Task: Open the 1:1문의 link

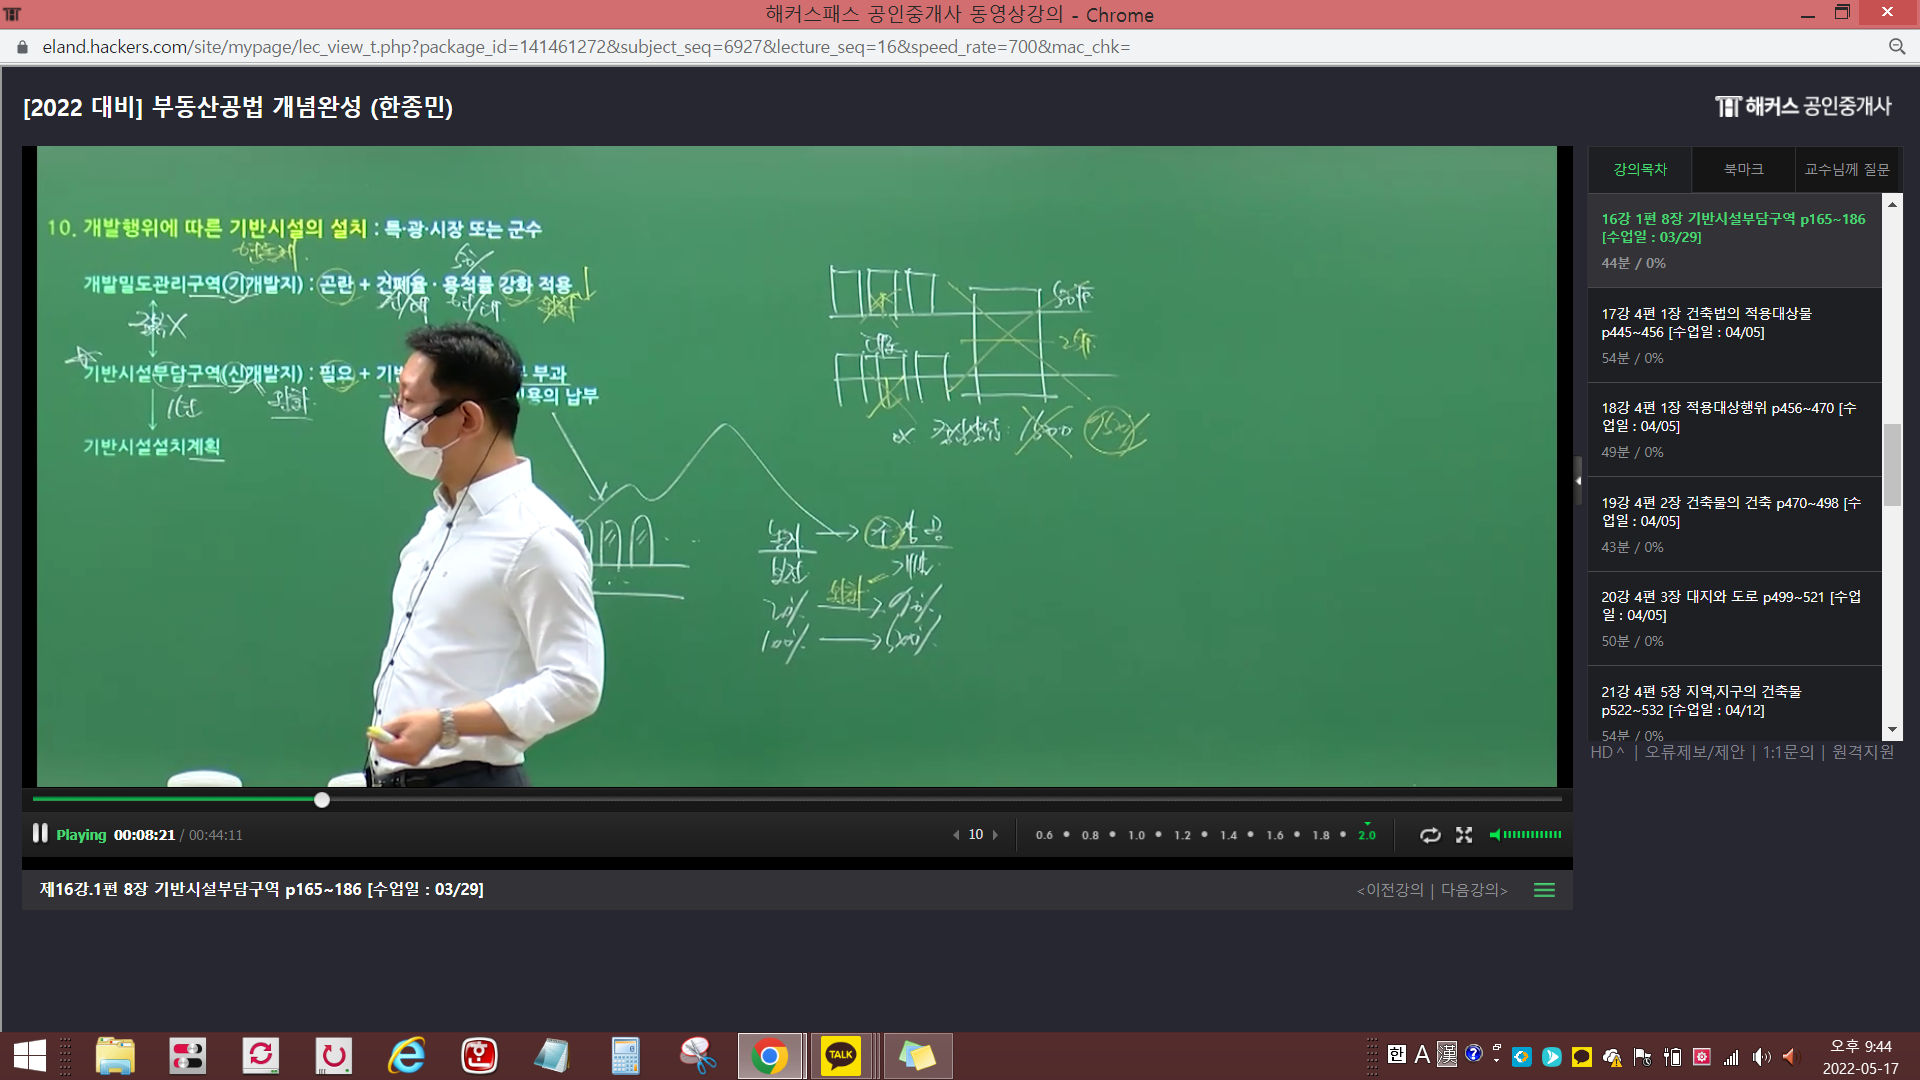Action: pos(1787,752)
